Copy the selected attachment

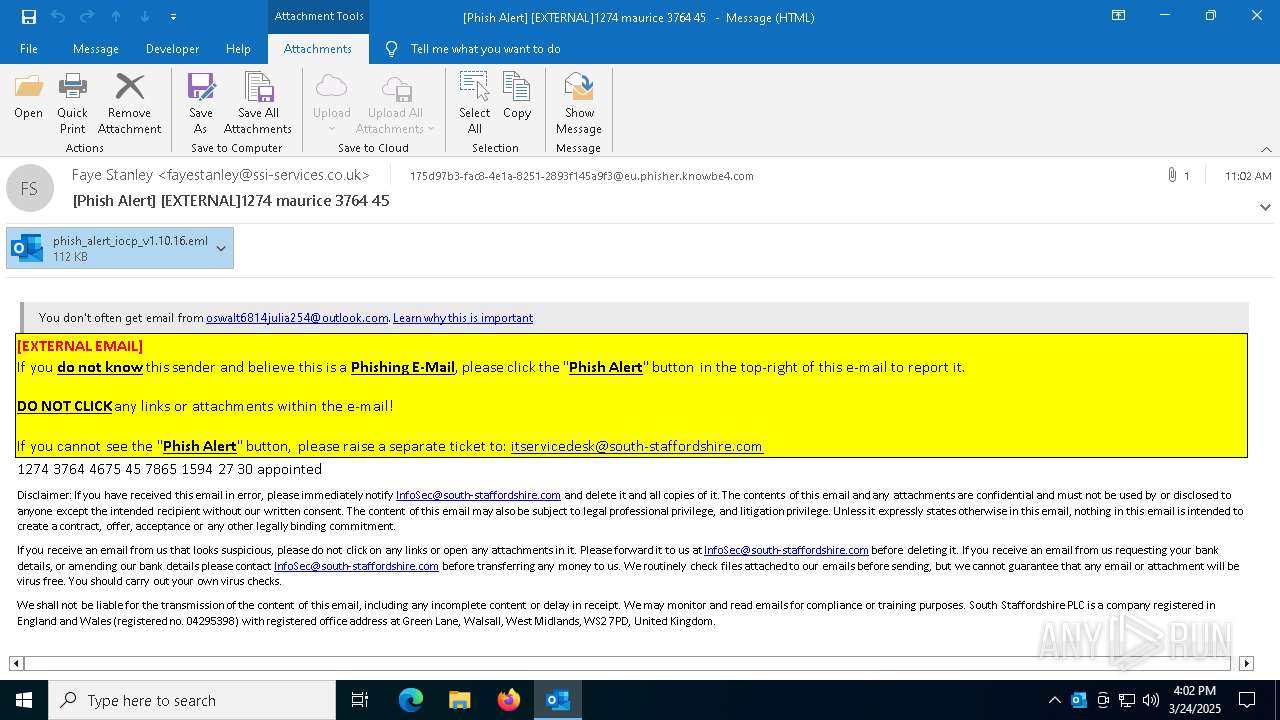pos(517,97)
